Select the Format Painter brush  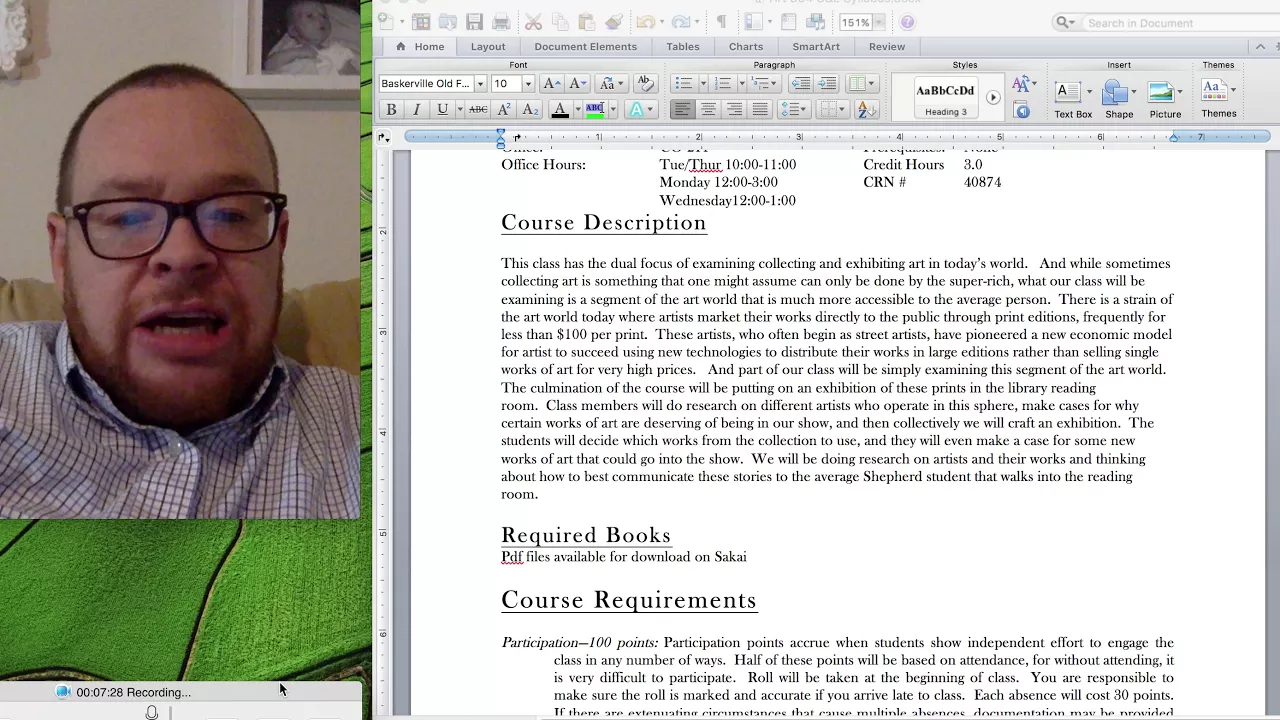pos(614,22)
